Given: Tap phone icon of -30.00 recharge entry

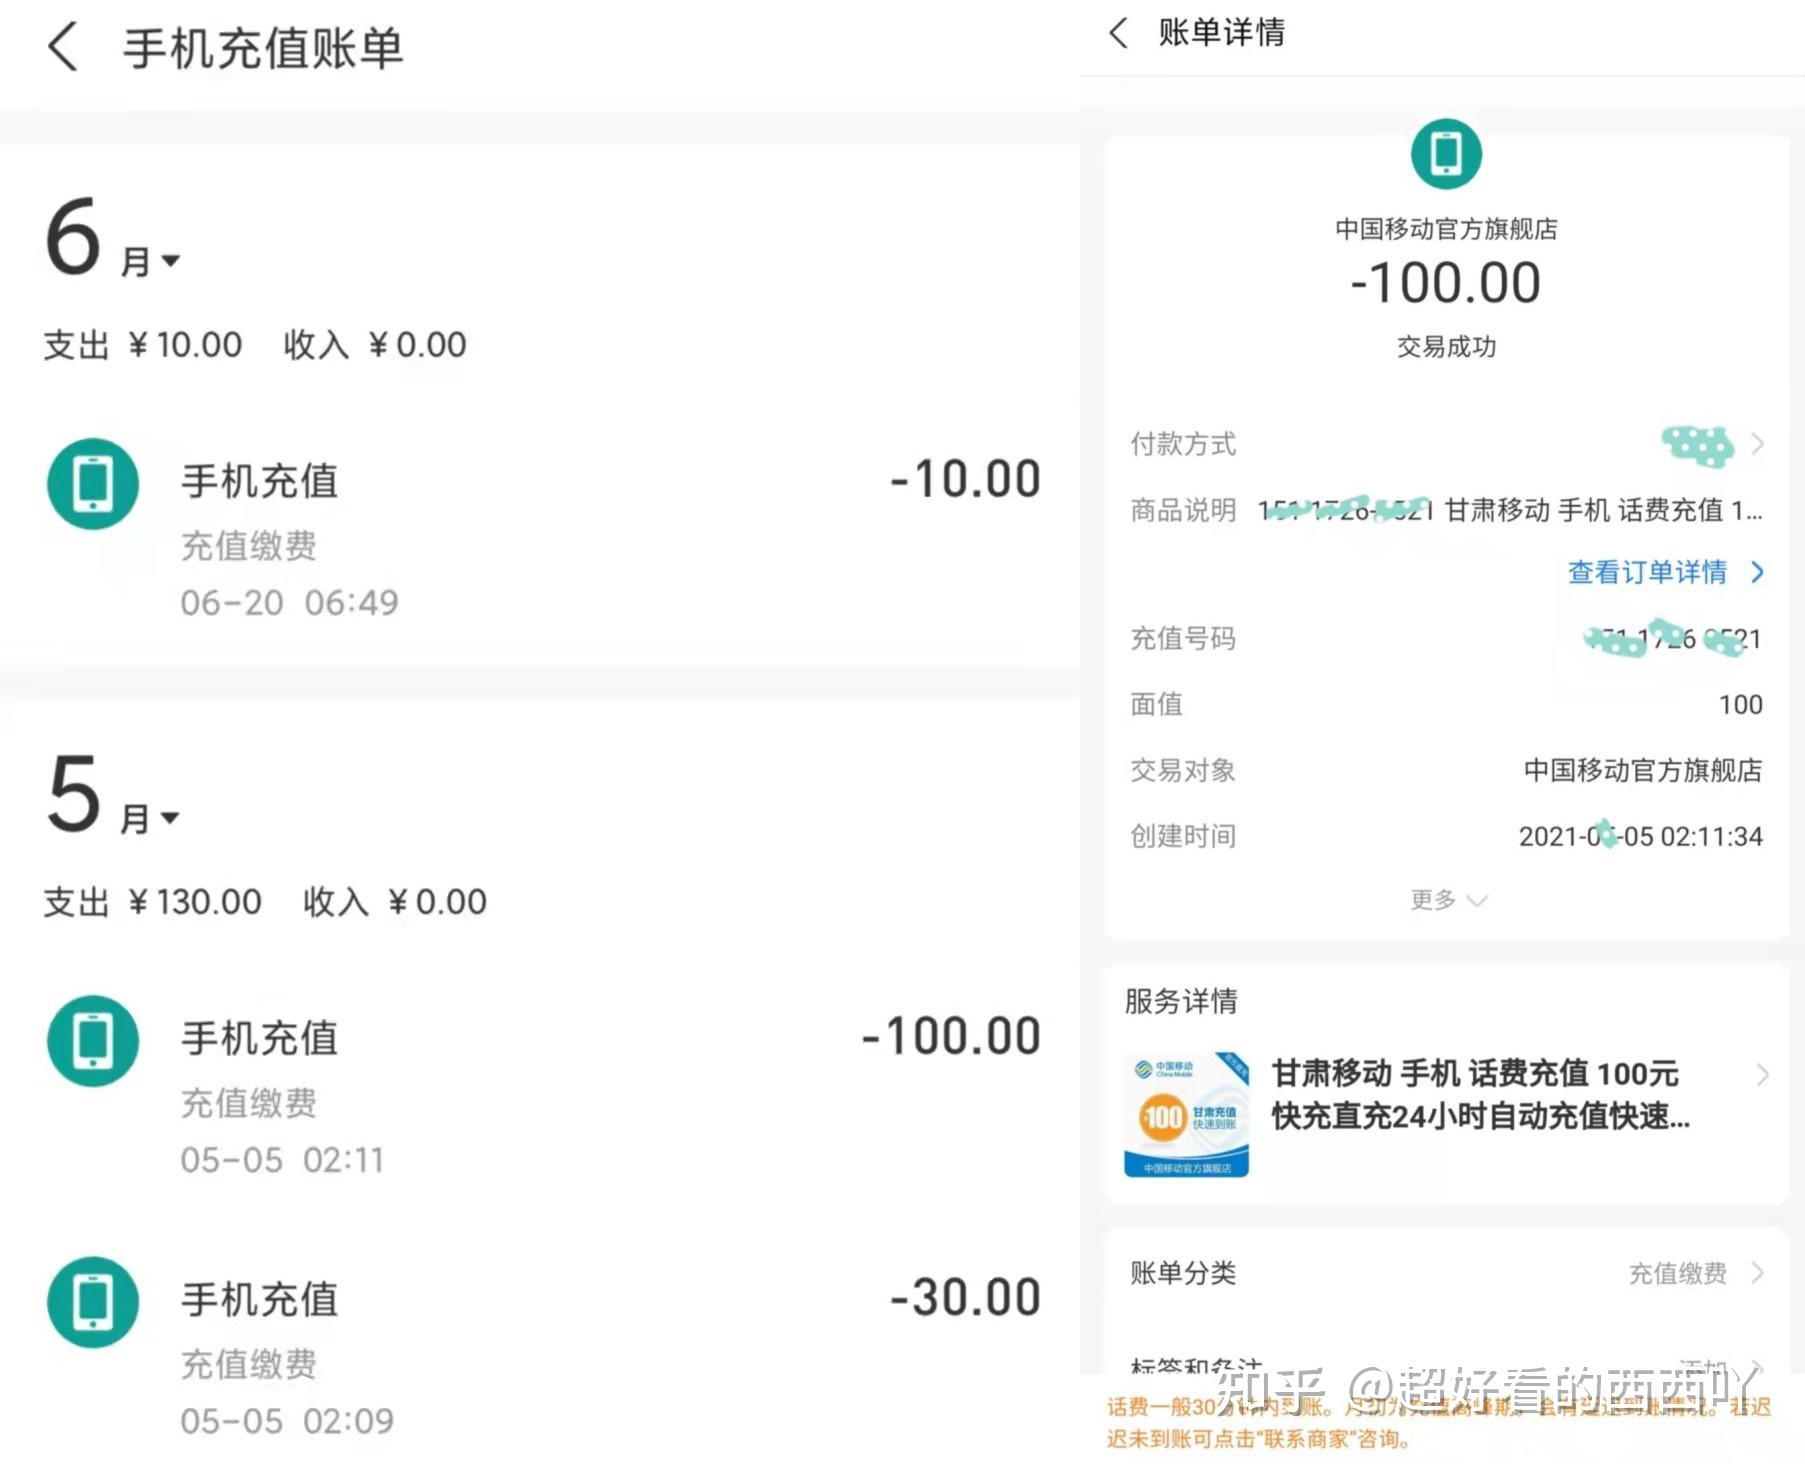Looking at the screenshot, I should point(93,1301).
